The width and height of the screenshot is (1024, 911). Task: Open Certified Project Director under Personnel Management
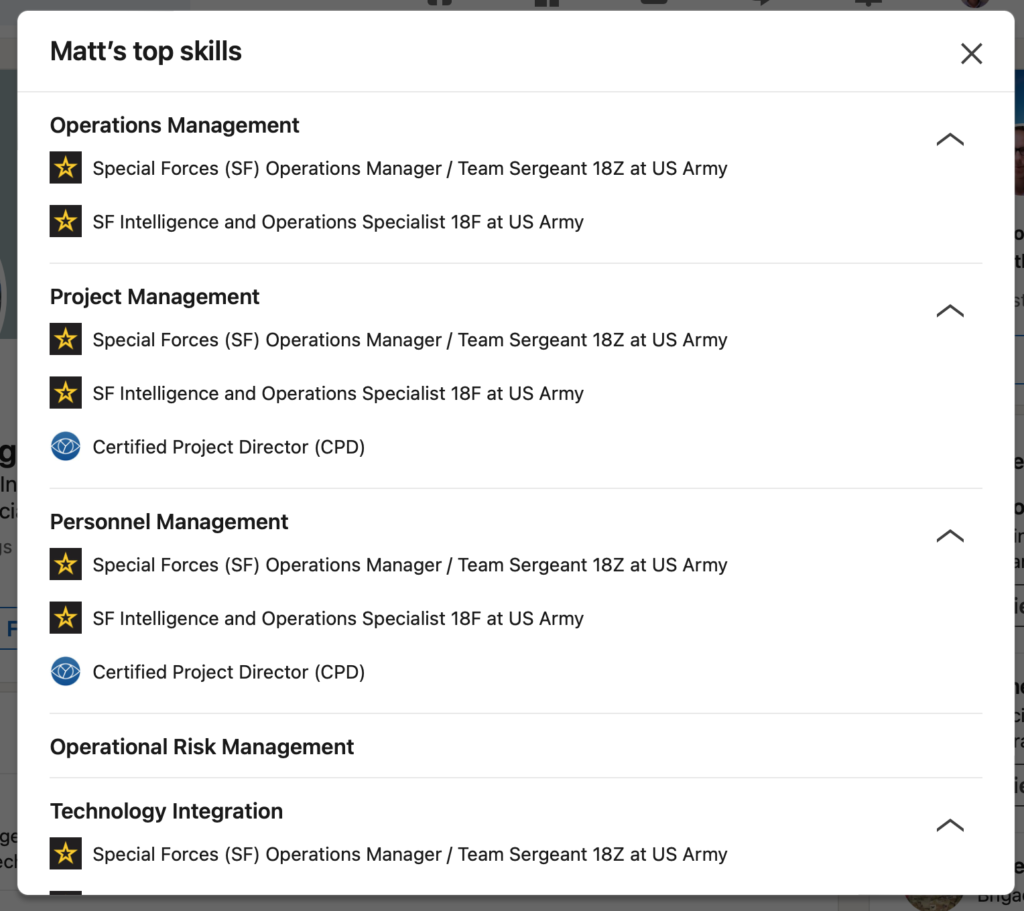click(229, 672)
